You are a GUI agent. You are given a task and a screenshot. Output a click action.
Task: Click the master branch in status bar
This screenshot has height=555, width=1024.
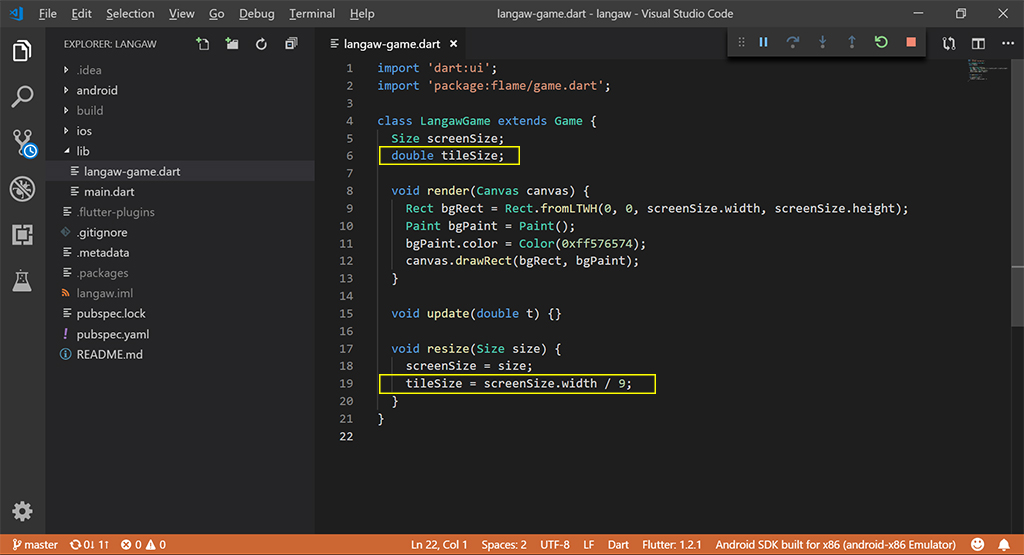pos(36,545)
